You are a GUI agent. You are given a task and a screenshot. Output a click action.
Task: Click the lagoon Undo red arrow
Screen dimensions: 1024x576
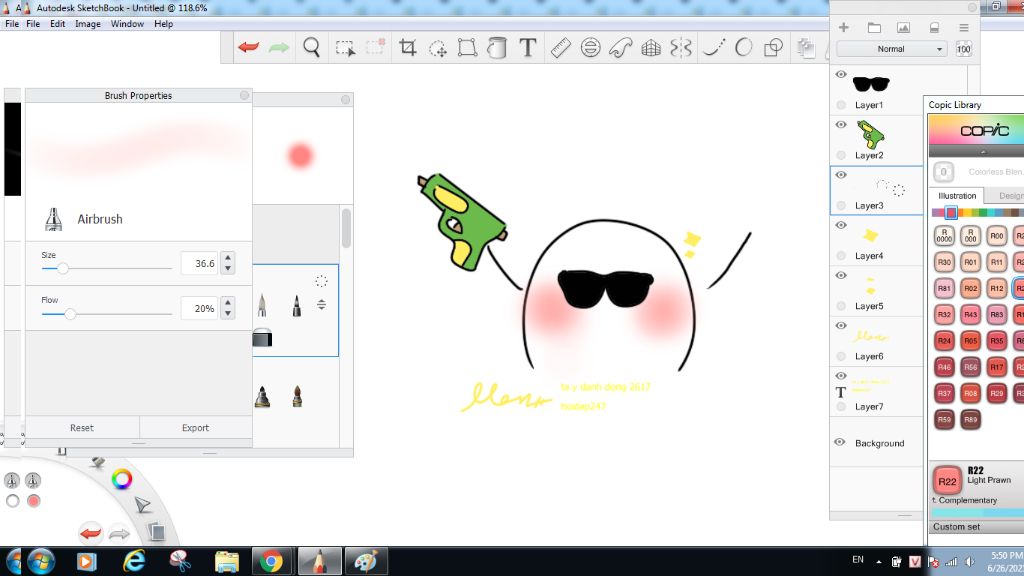click(90, 533)
